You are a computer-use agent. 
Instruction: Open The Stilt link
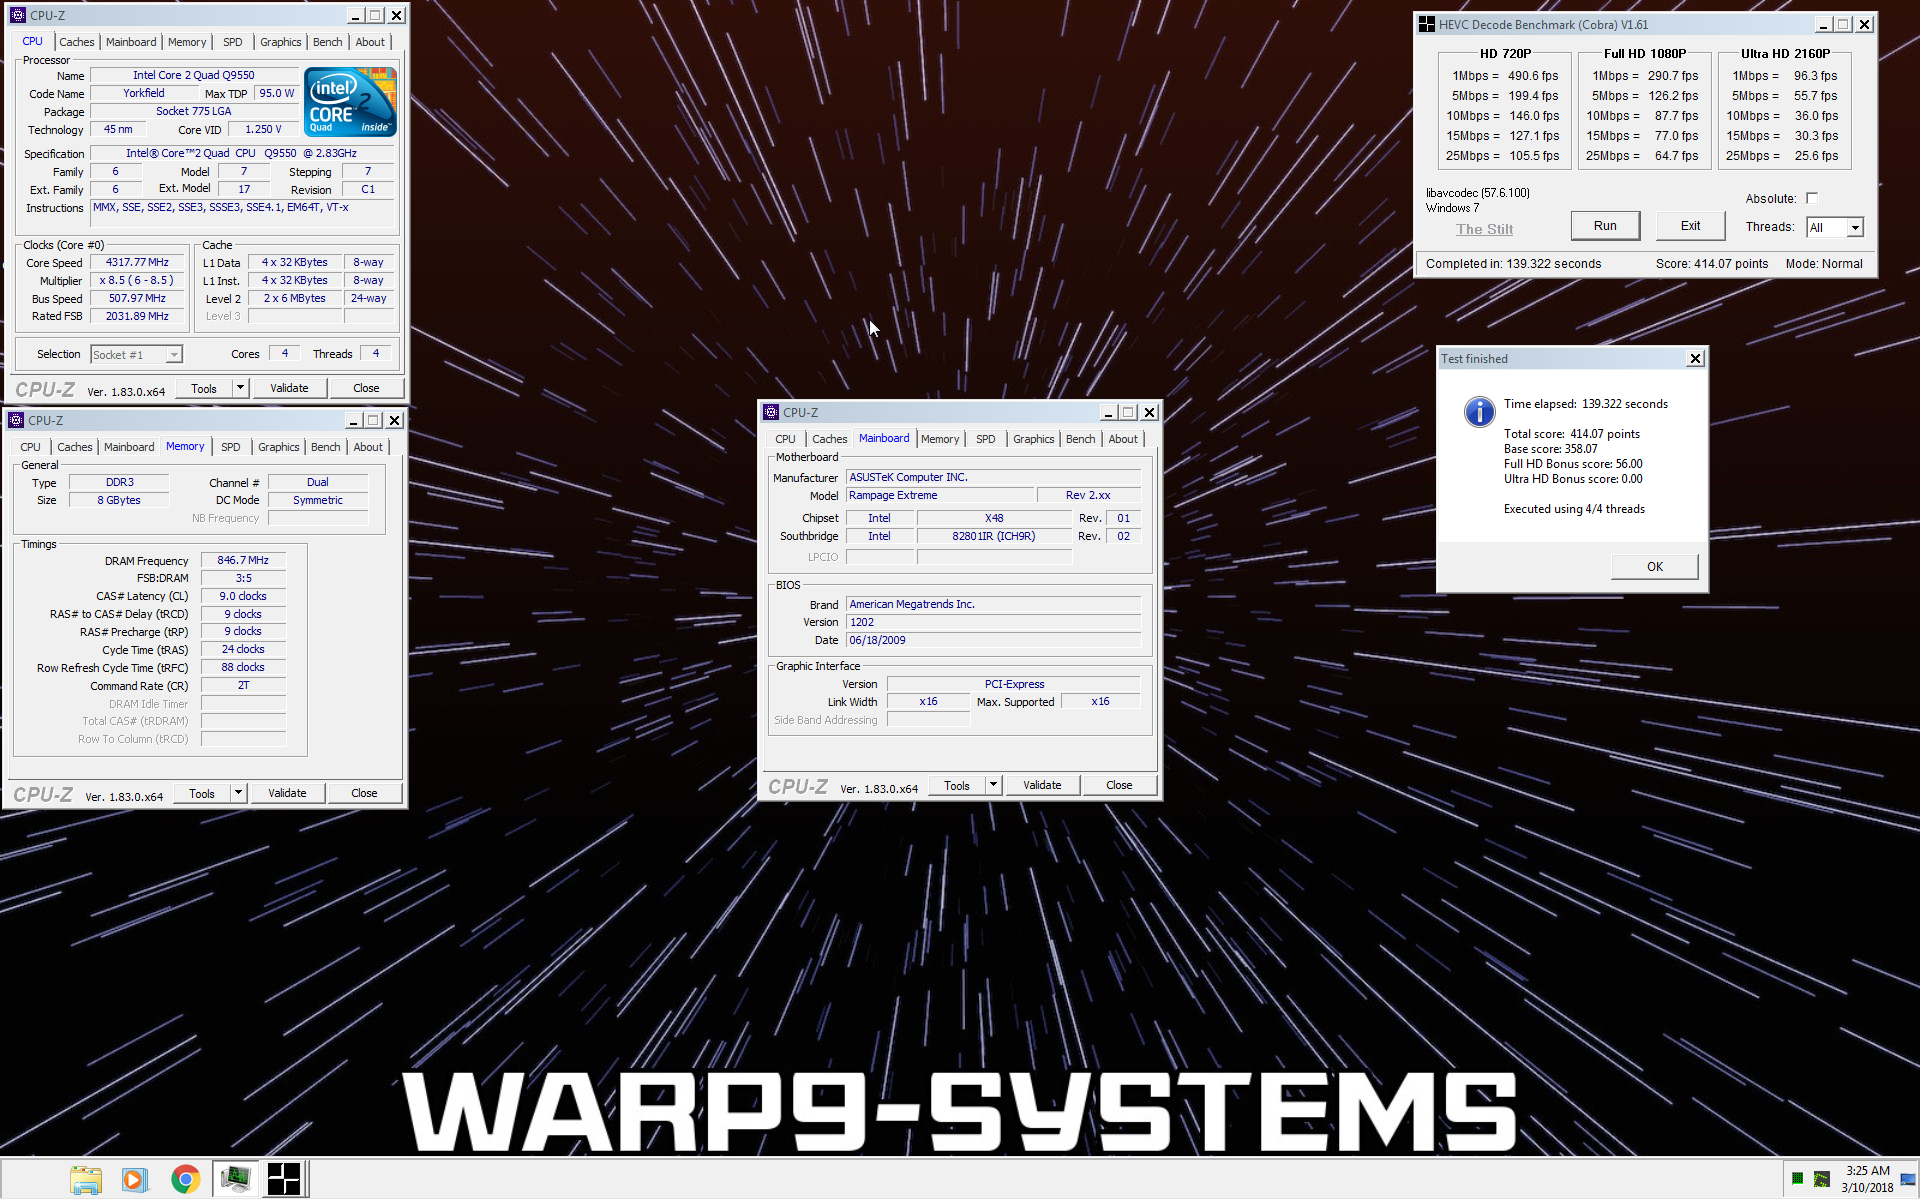1484,229
